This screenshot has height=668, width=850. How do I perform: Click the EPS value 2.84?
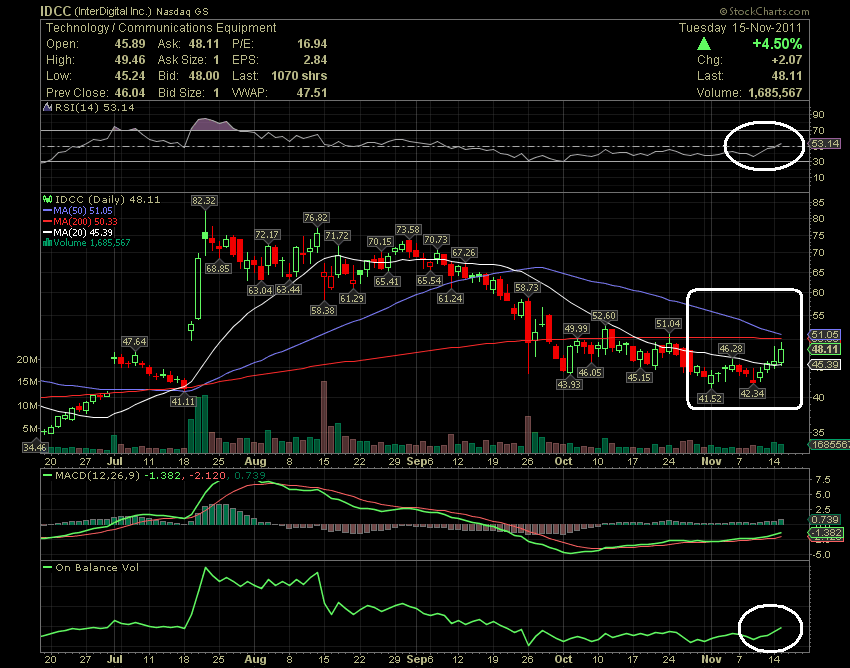click(x=315, y=60)
